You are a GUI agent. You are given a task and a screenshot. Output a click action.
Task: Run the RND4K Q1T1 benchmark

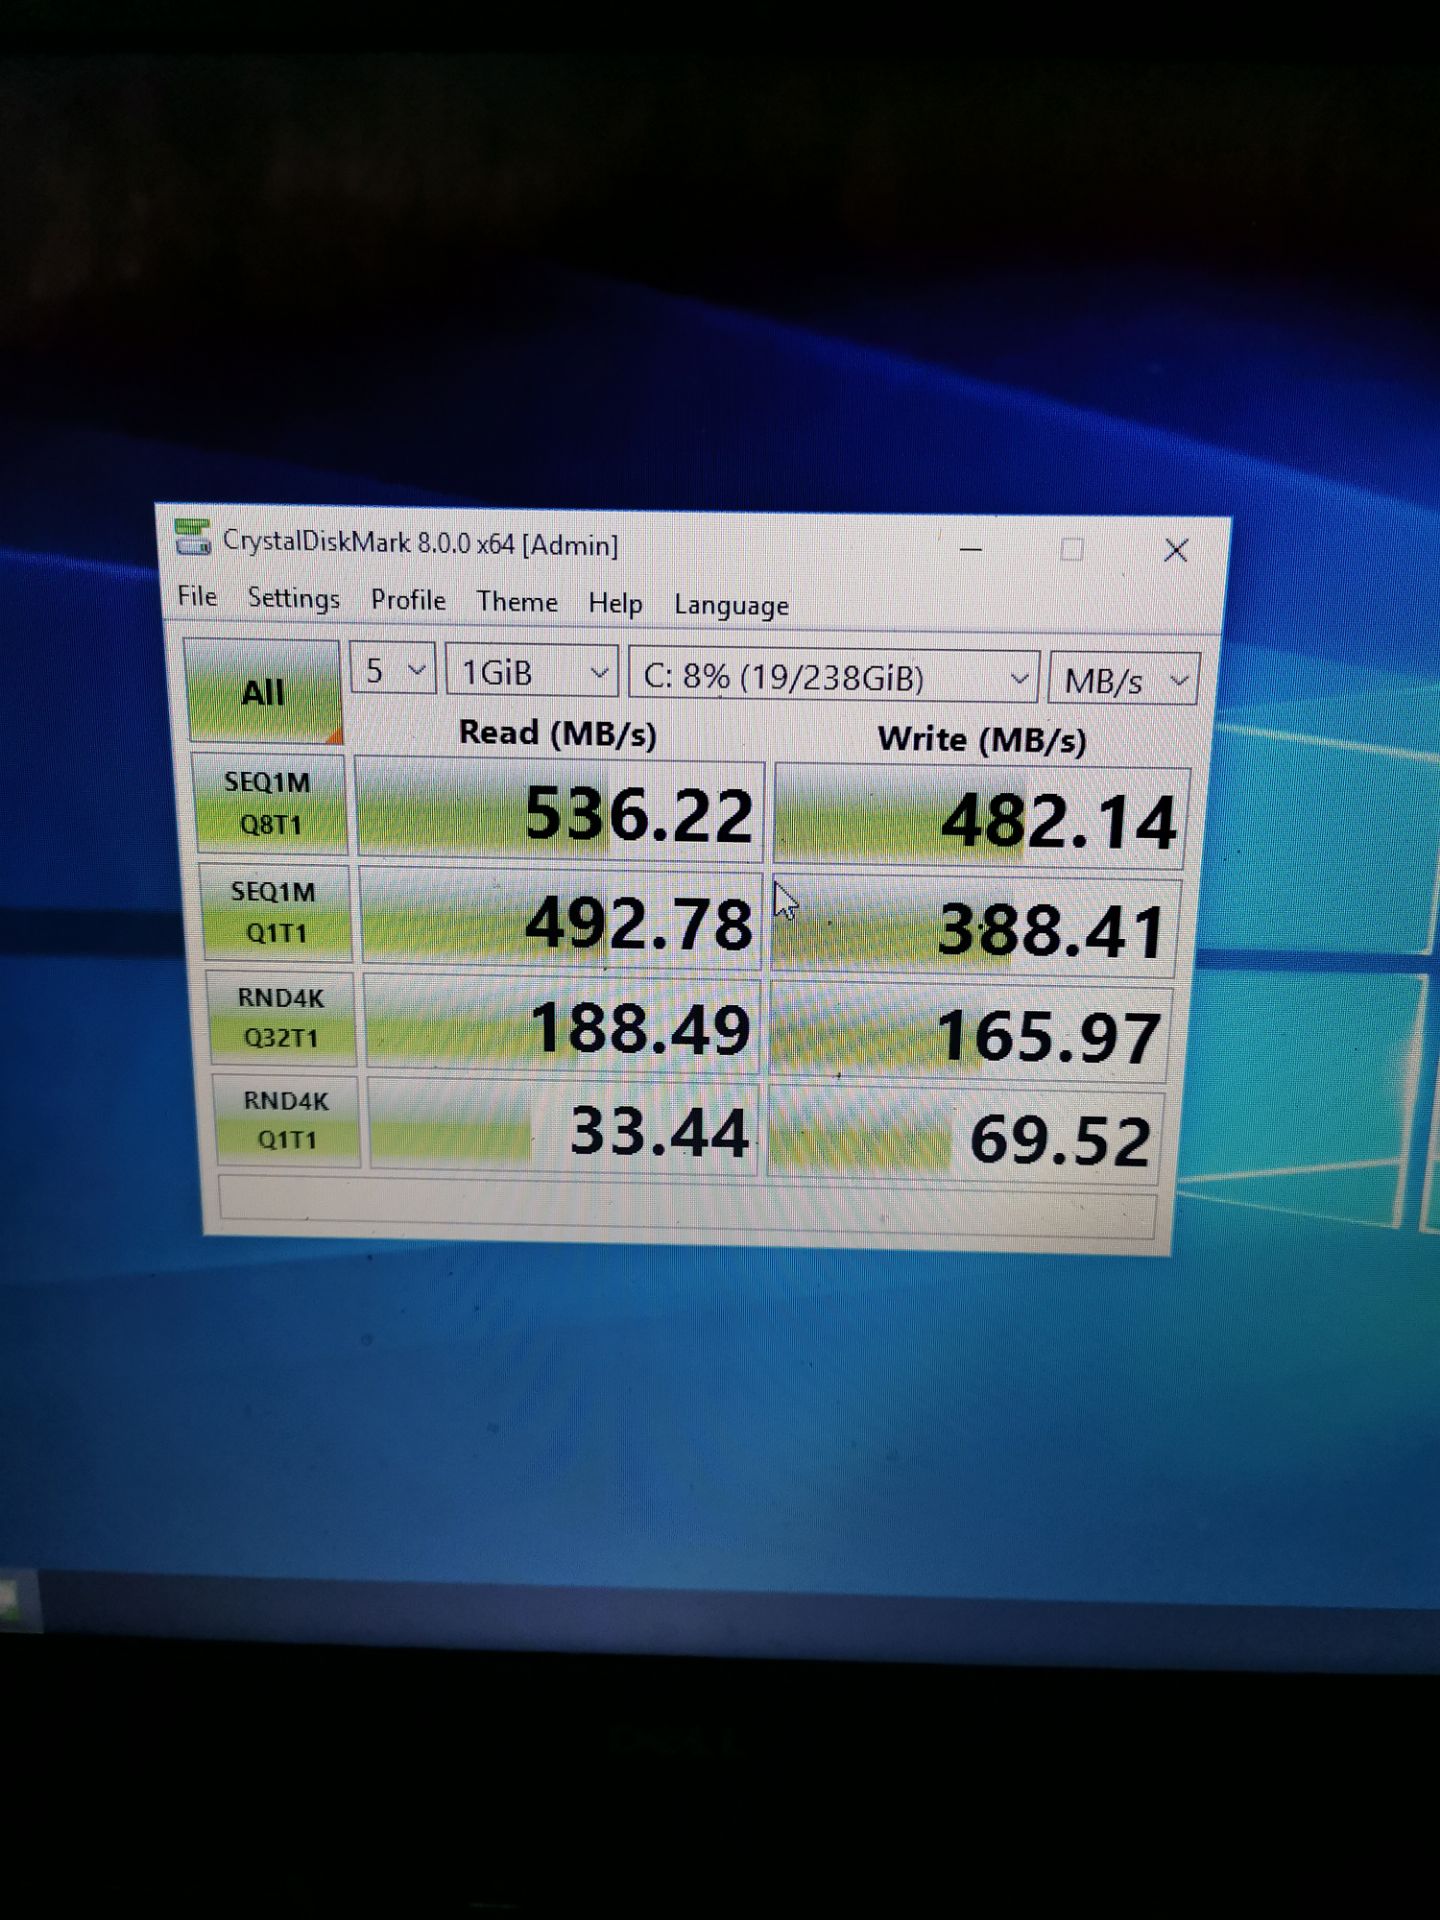[x=287, y=1120]
